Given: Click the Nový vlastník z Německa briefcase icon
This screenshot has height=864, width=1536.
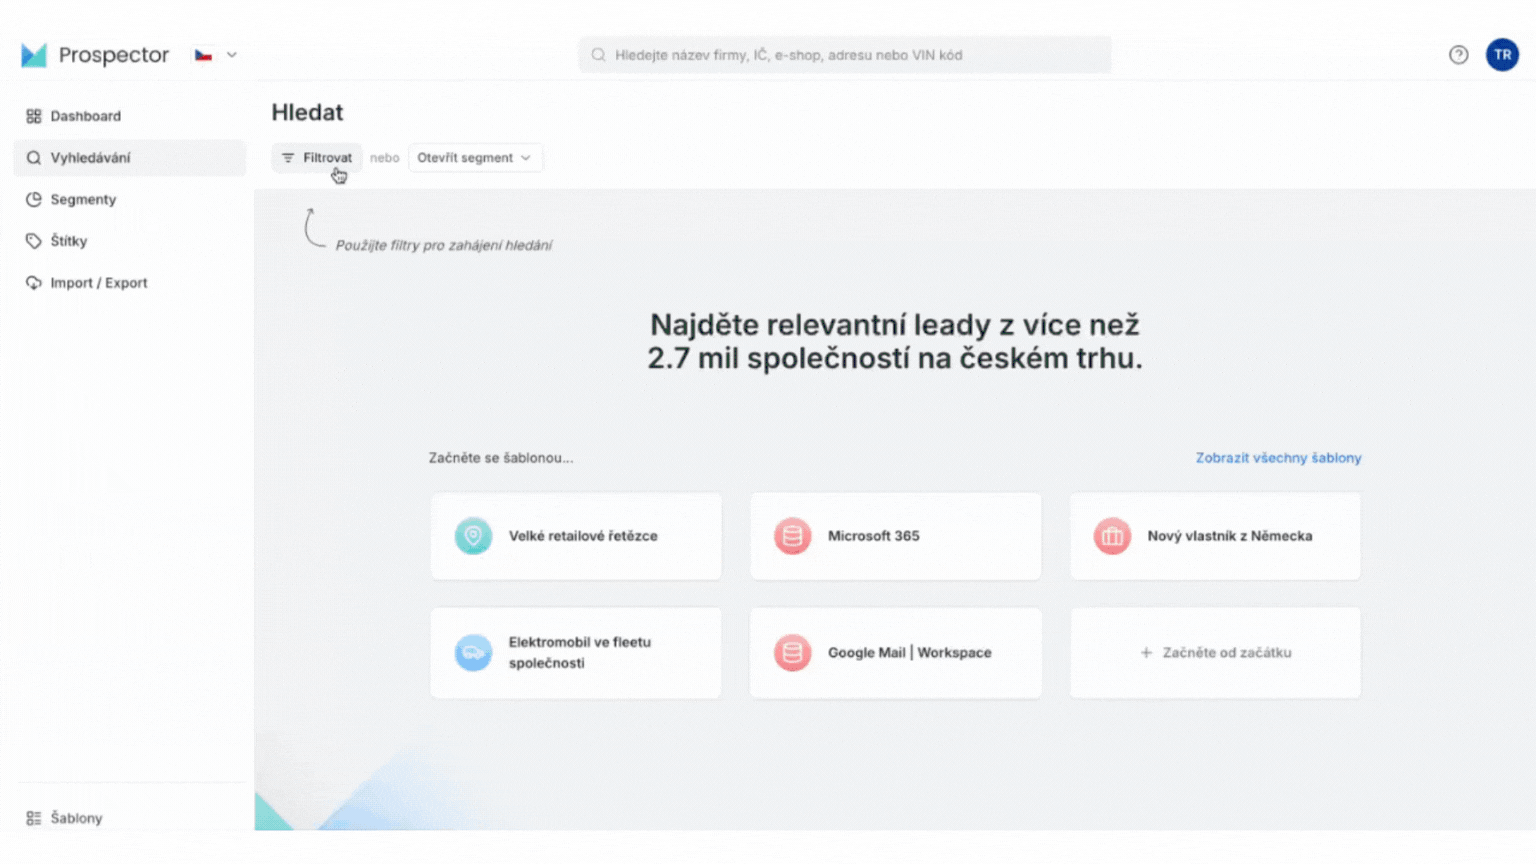Looking at the screenshot, I should [x=1112, y=536].
